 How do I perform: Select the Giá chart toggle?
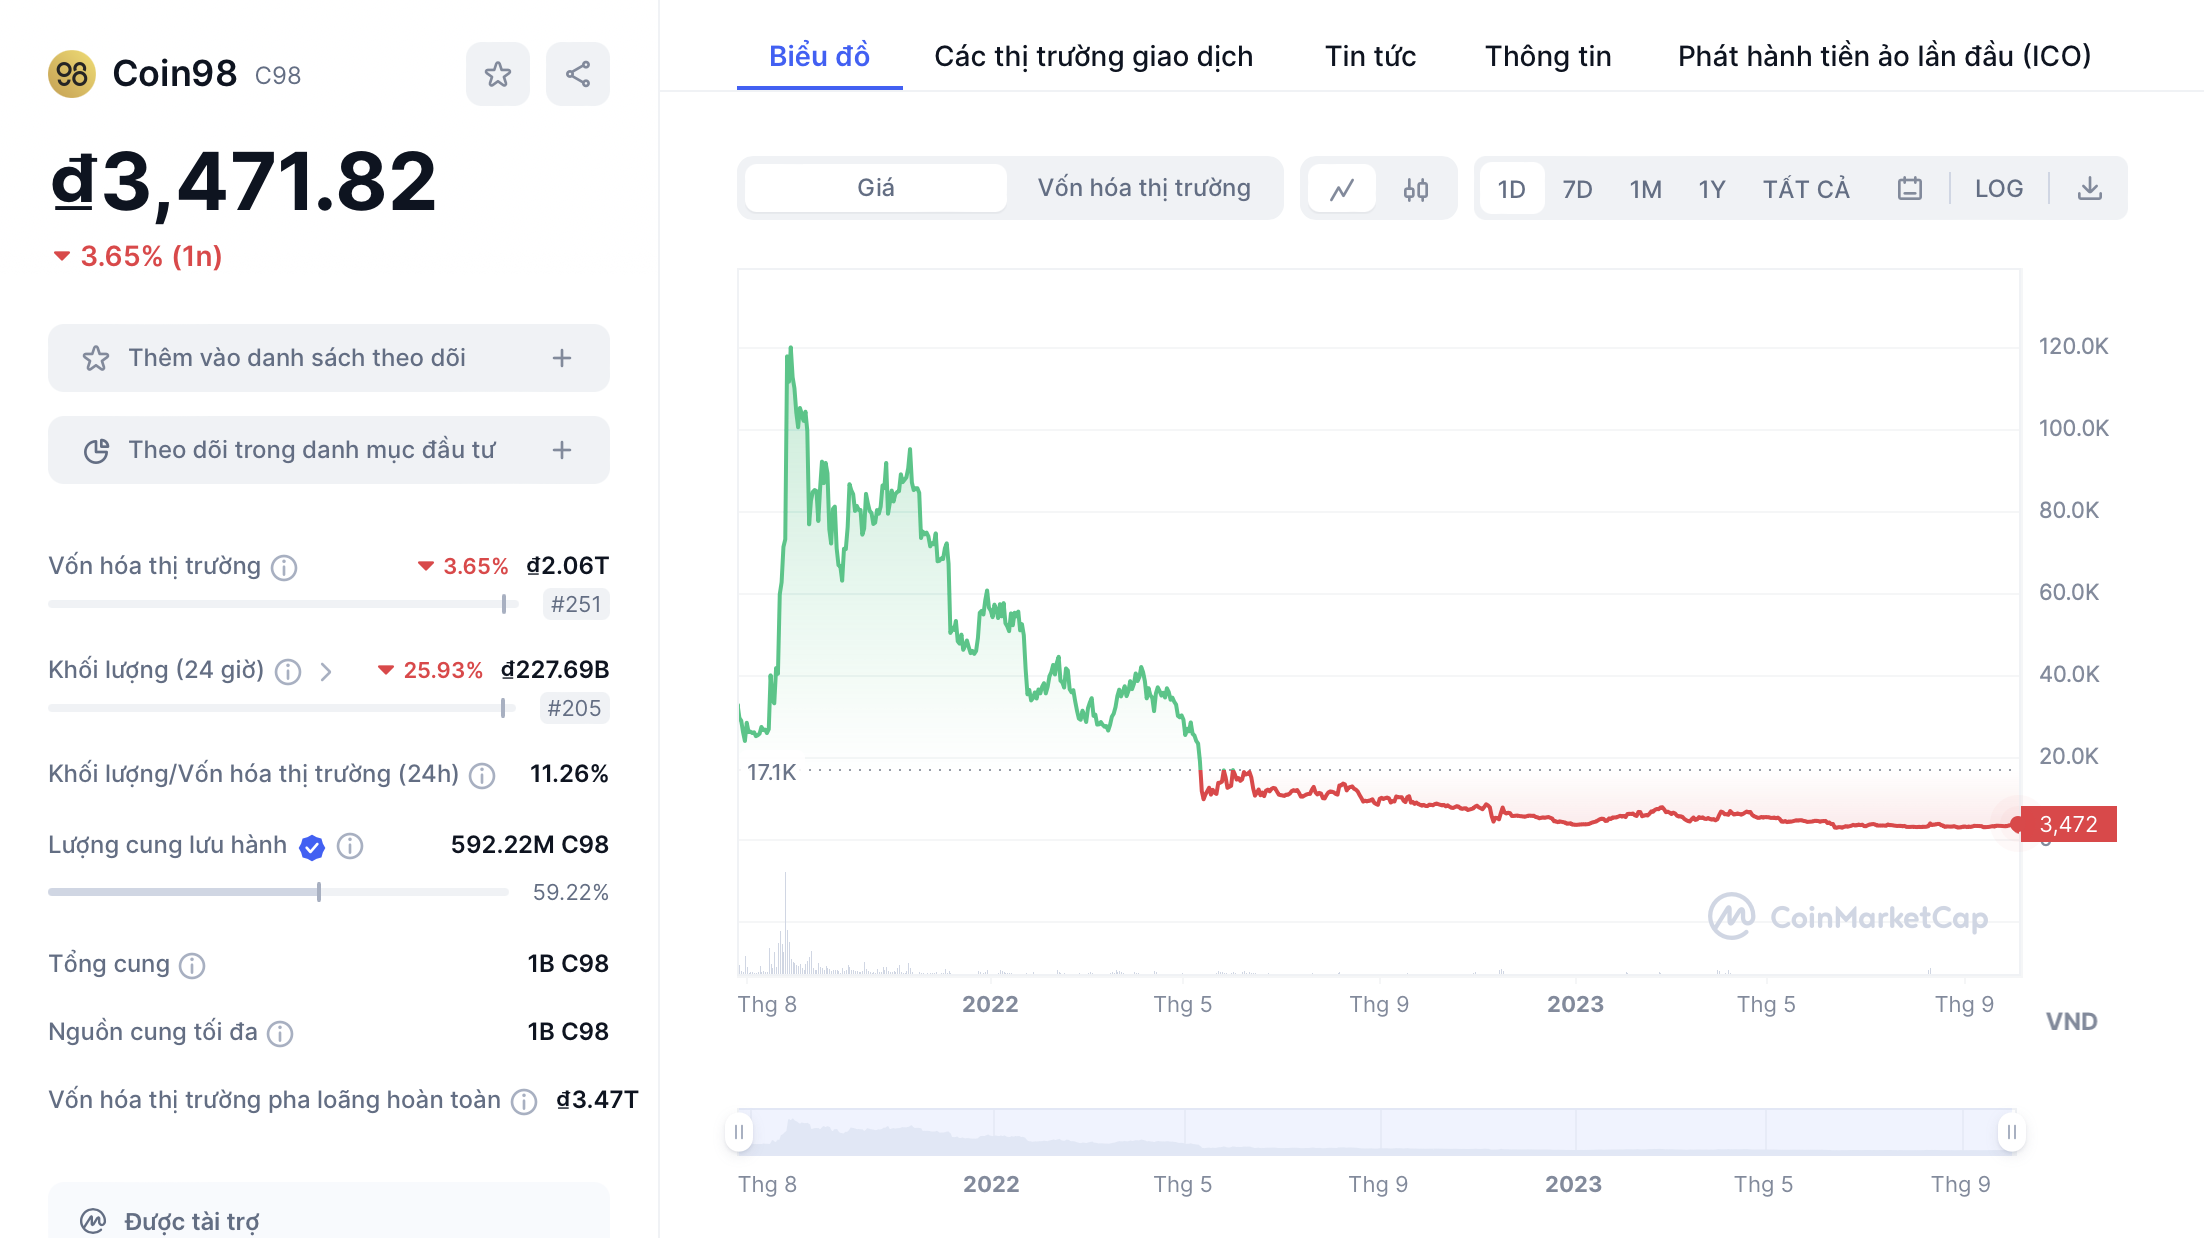(x=876, y=188)
